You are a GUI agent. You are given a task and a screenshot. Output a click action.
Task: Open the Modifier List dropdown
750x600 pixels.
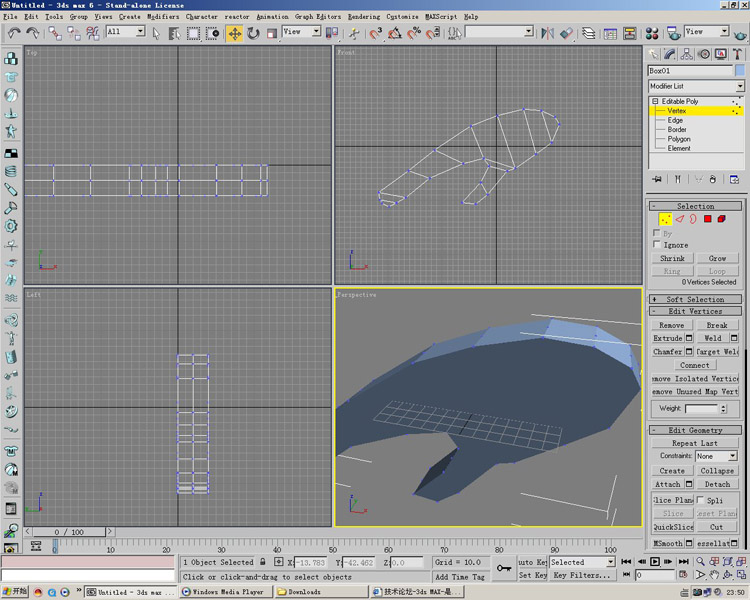[696, 87]
